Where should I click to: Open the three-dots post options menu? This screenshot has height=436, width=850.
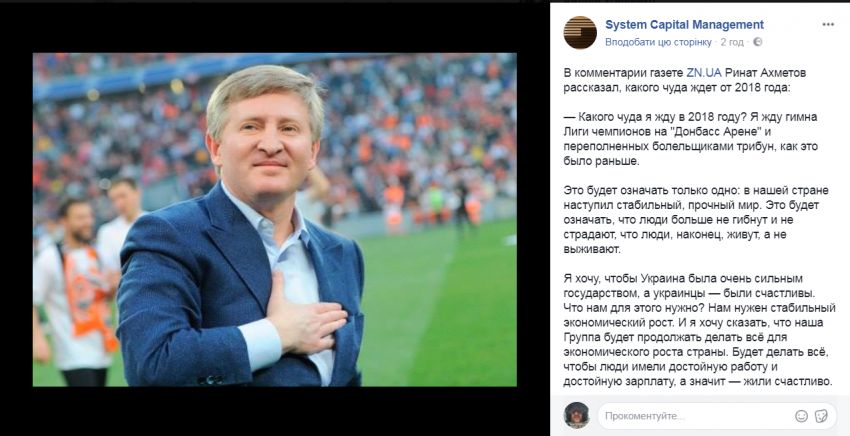828,24
